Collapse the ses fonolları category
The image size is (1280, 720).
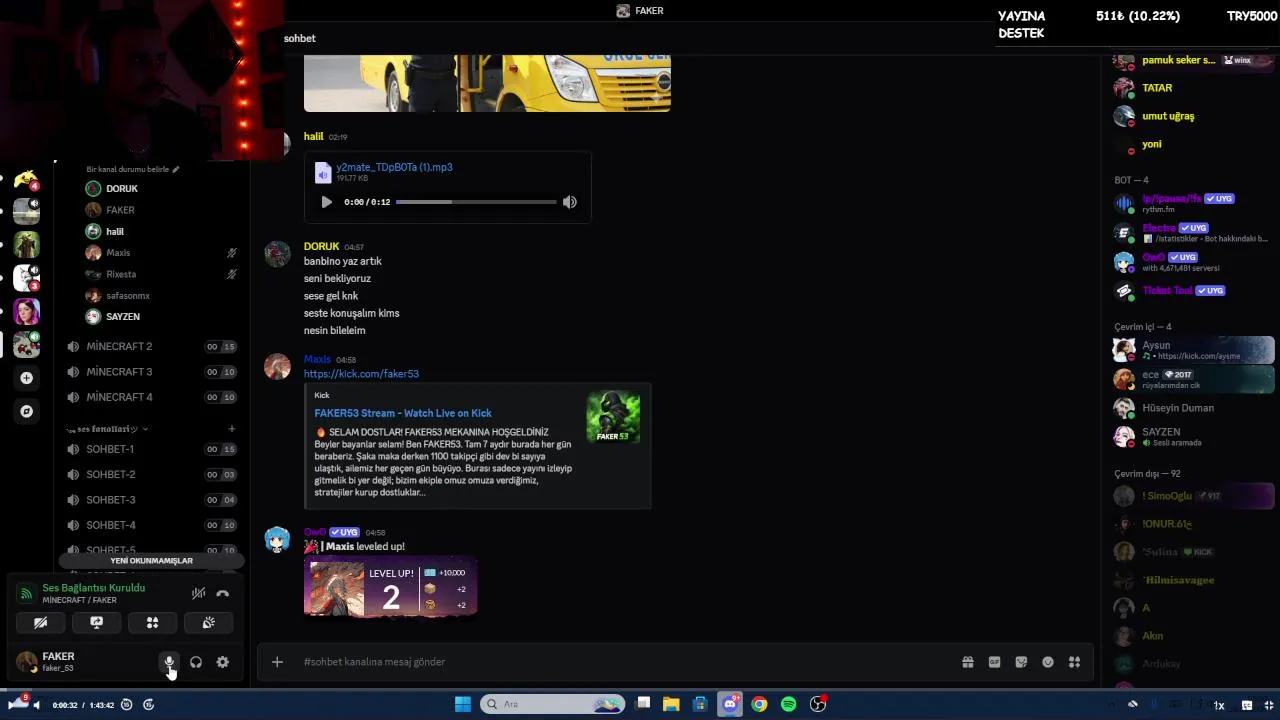click(106, 428)
